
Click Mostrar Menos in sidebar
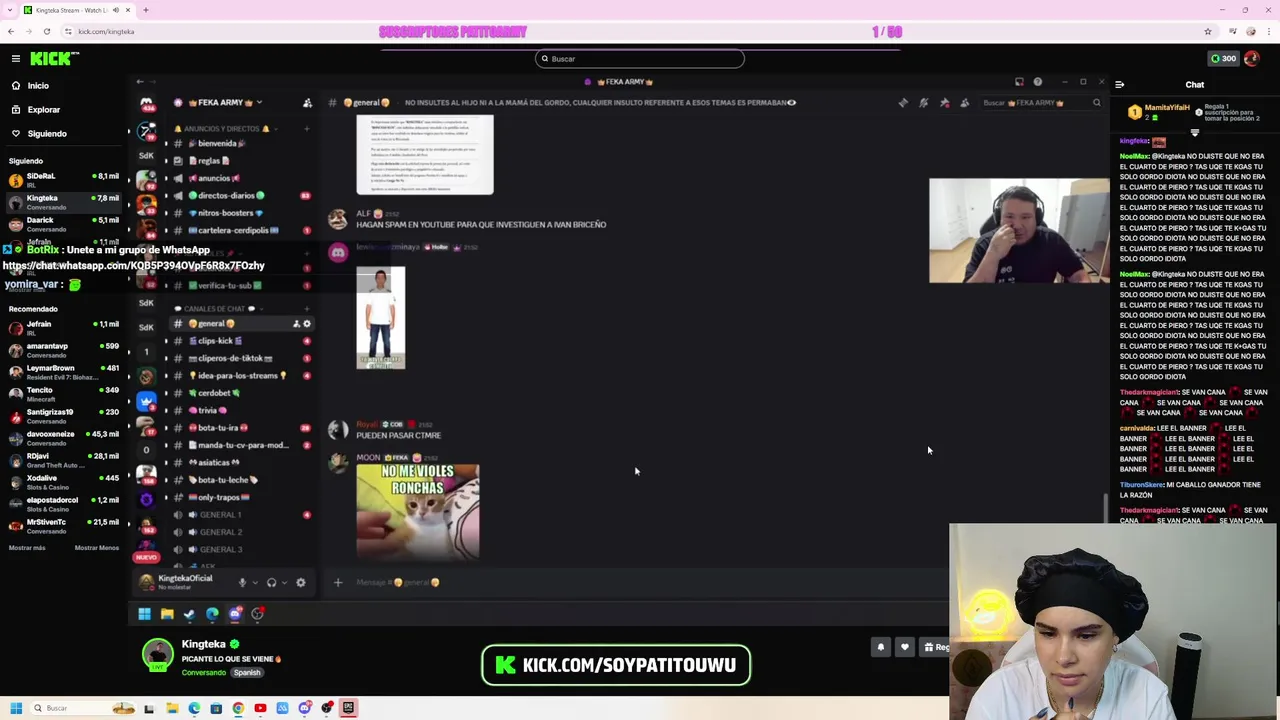(97, 548)
